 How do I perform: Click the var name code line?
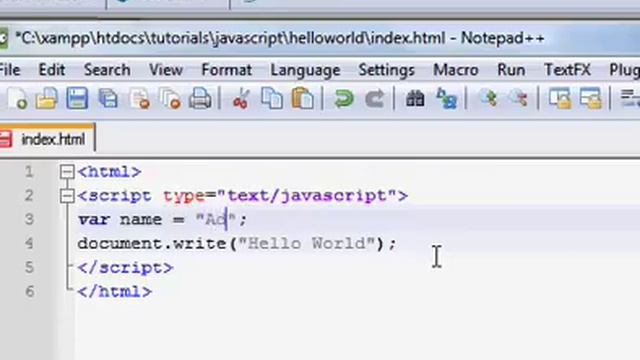coord(162,220)
